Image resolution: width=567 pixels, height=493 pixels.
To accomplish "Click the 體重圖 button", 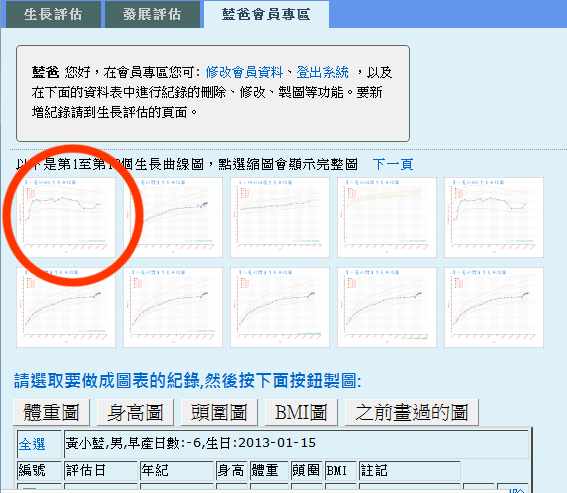I will [x=51, y=412].
